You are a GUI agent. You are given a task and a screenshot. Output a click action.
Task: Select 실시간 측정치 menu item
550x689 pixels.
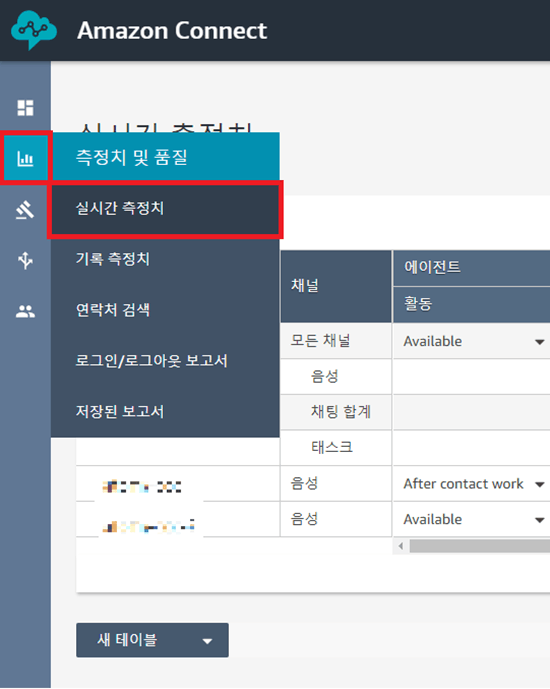pos(165,208)
